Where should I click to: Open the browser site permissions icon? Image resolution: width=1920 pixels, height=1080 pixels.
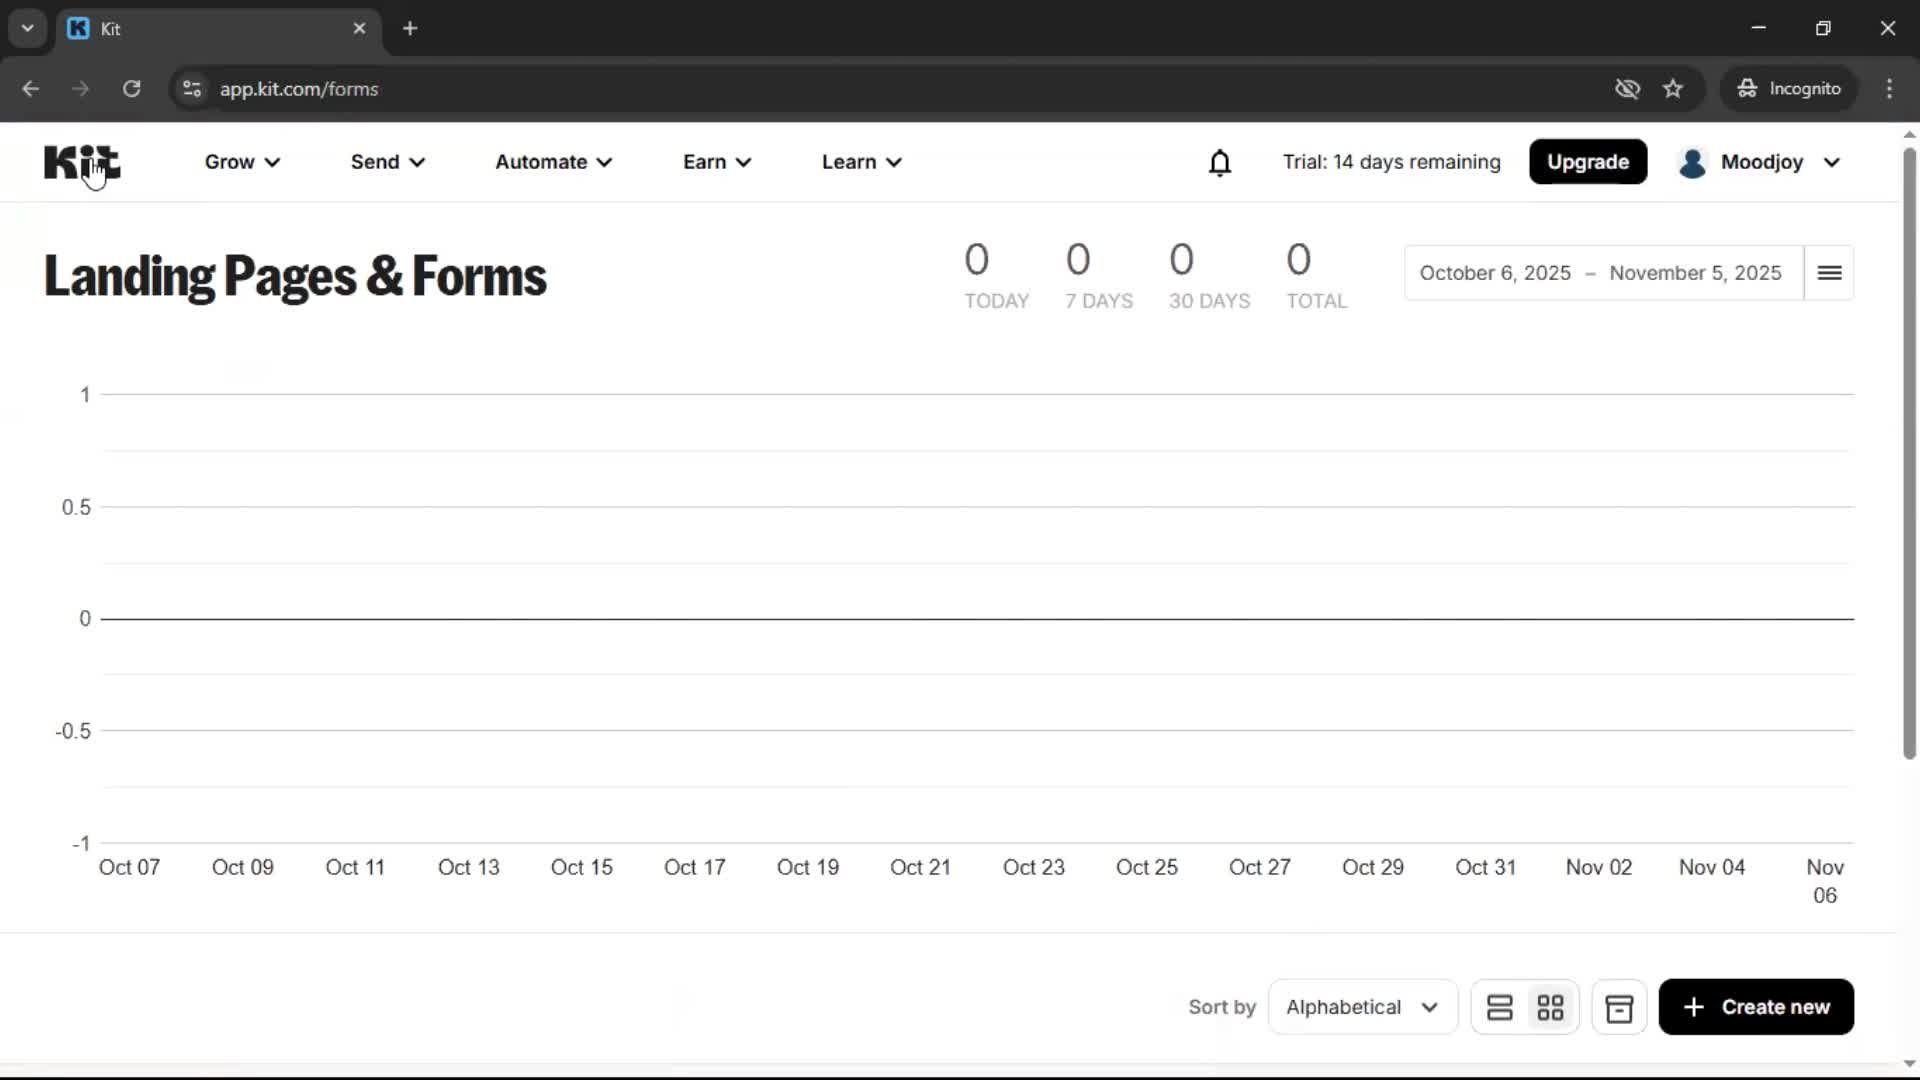[191, 89]
